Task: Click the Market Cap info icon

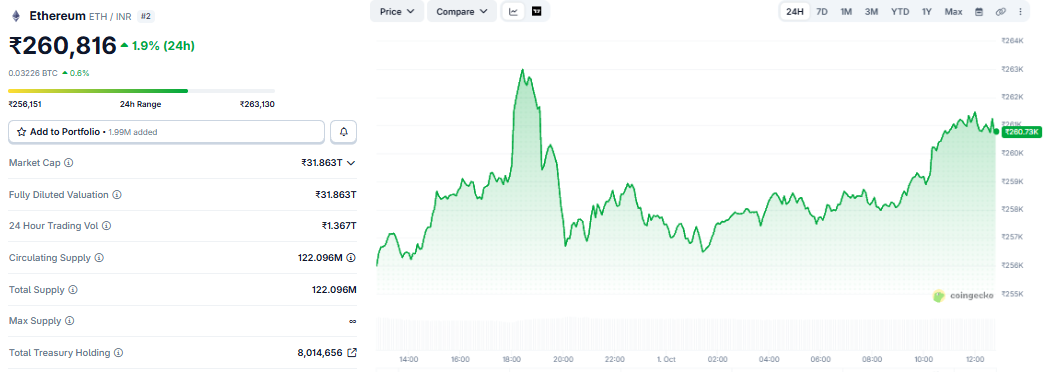Action: (69, 162)
